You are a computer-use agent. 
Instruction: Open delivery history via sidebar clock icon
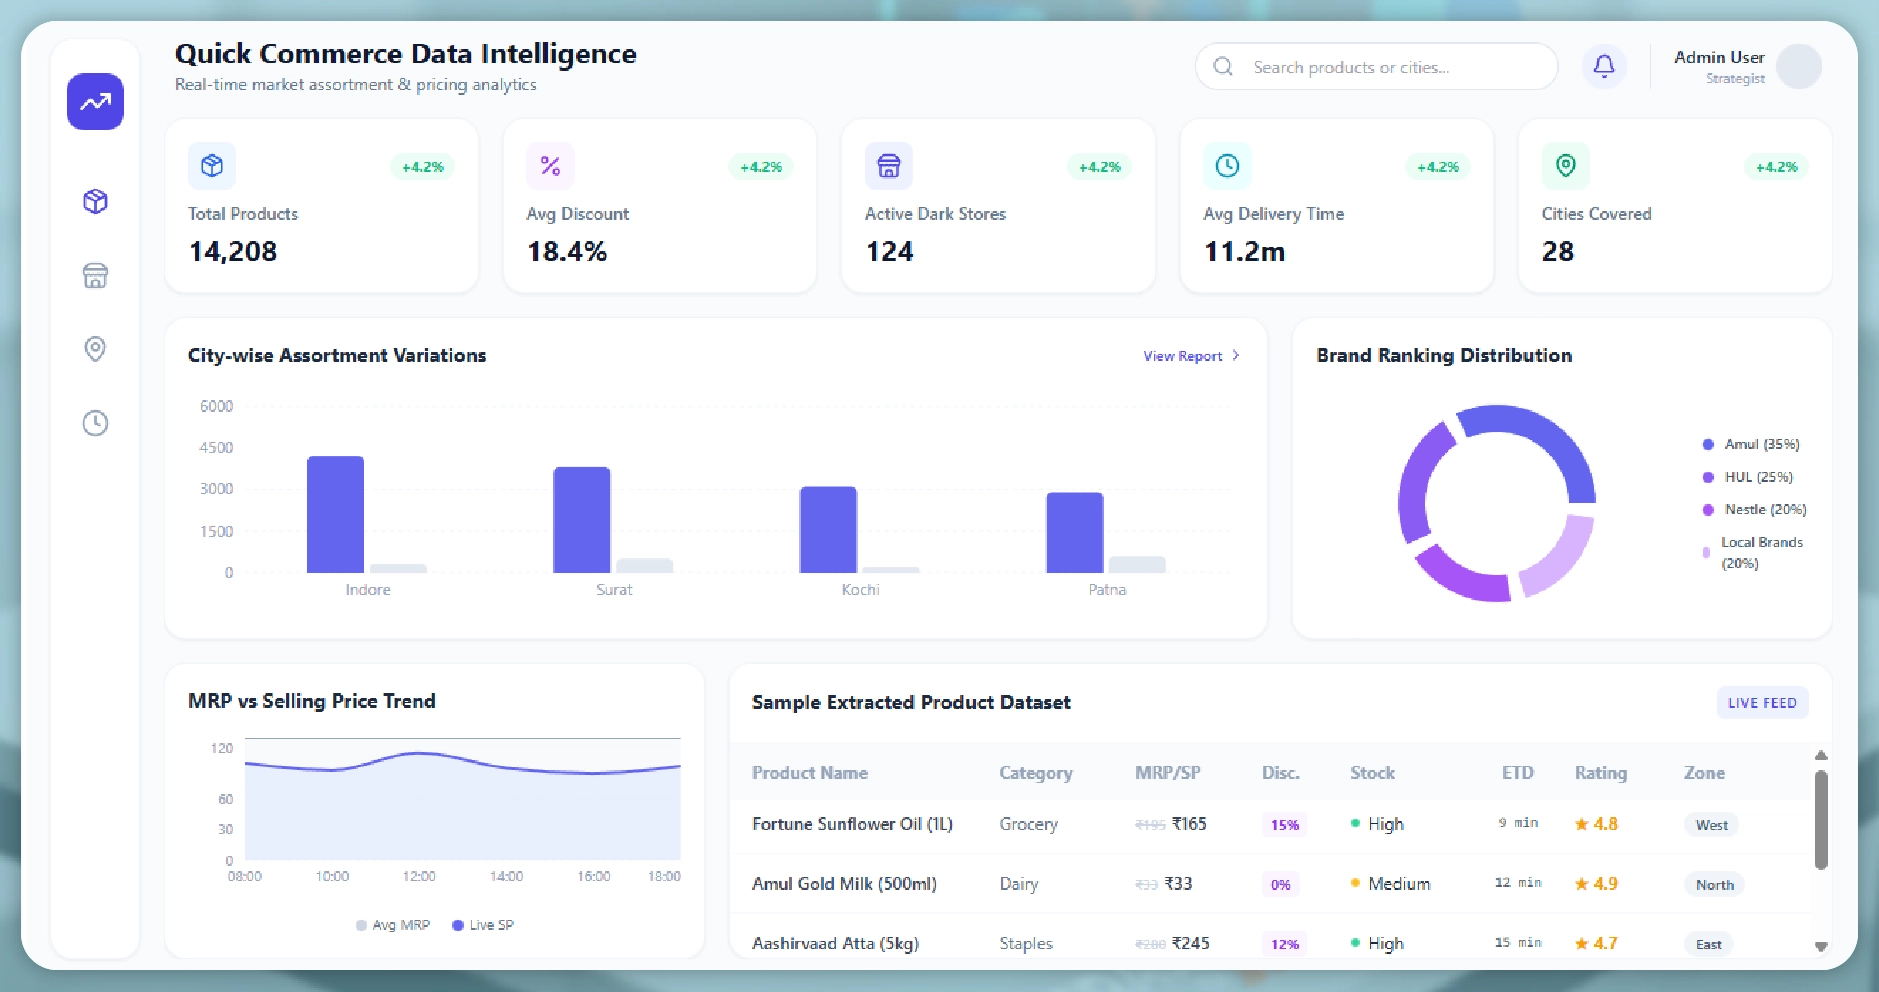pyautogui.click(x=95, y=422)
